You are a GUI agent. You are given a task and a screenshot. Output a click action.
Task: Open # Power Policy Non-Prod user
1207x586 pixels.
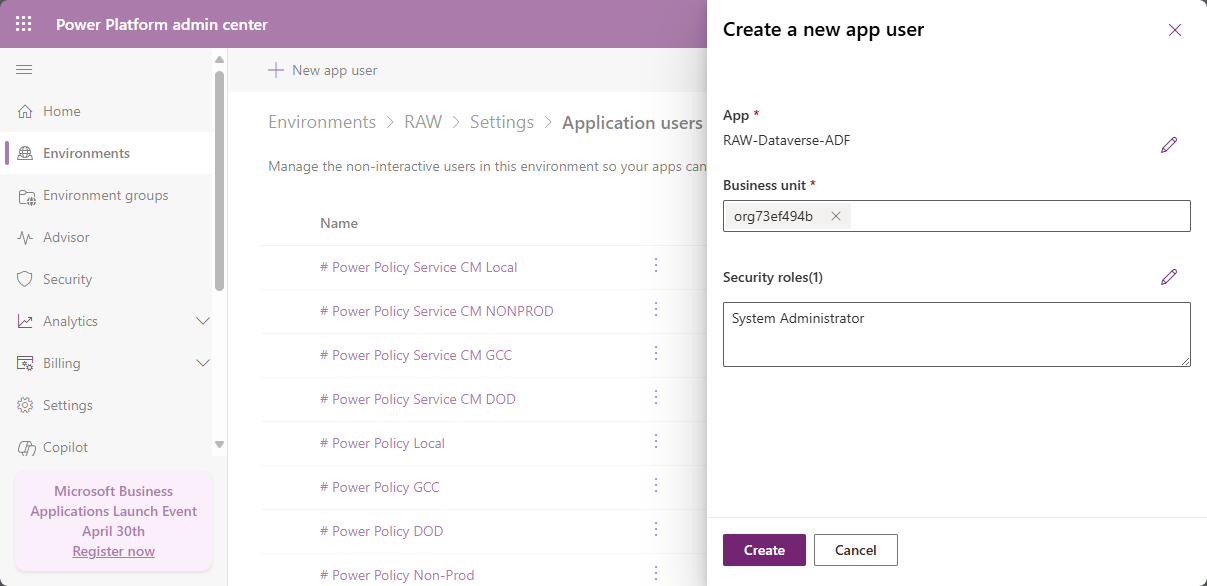(x=397, y=575)
